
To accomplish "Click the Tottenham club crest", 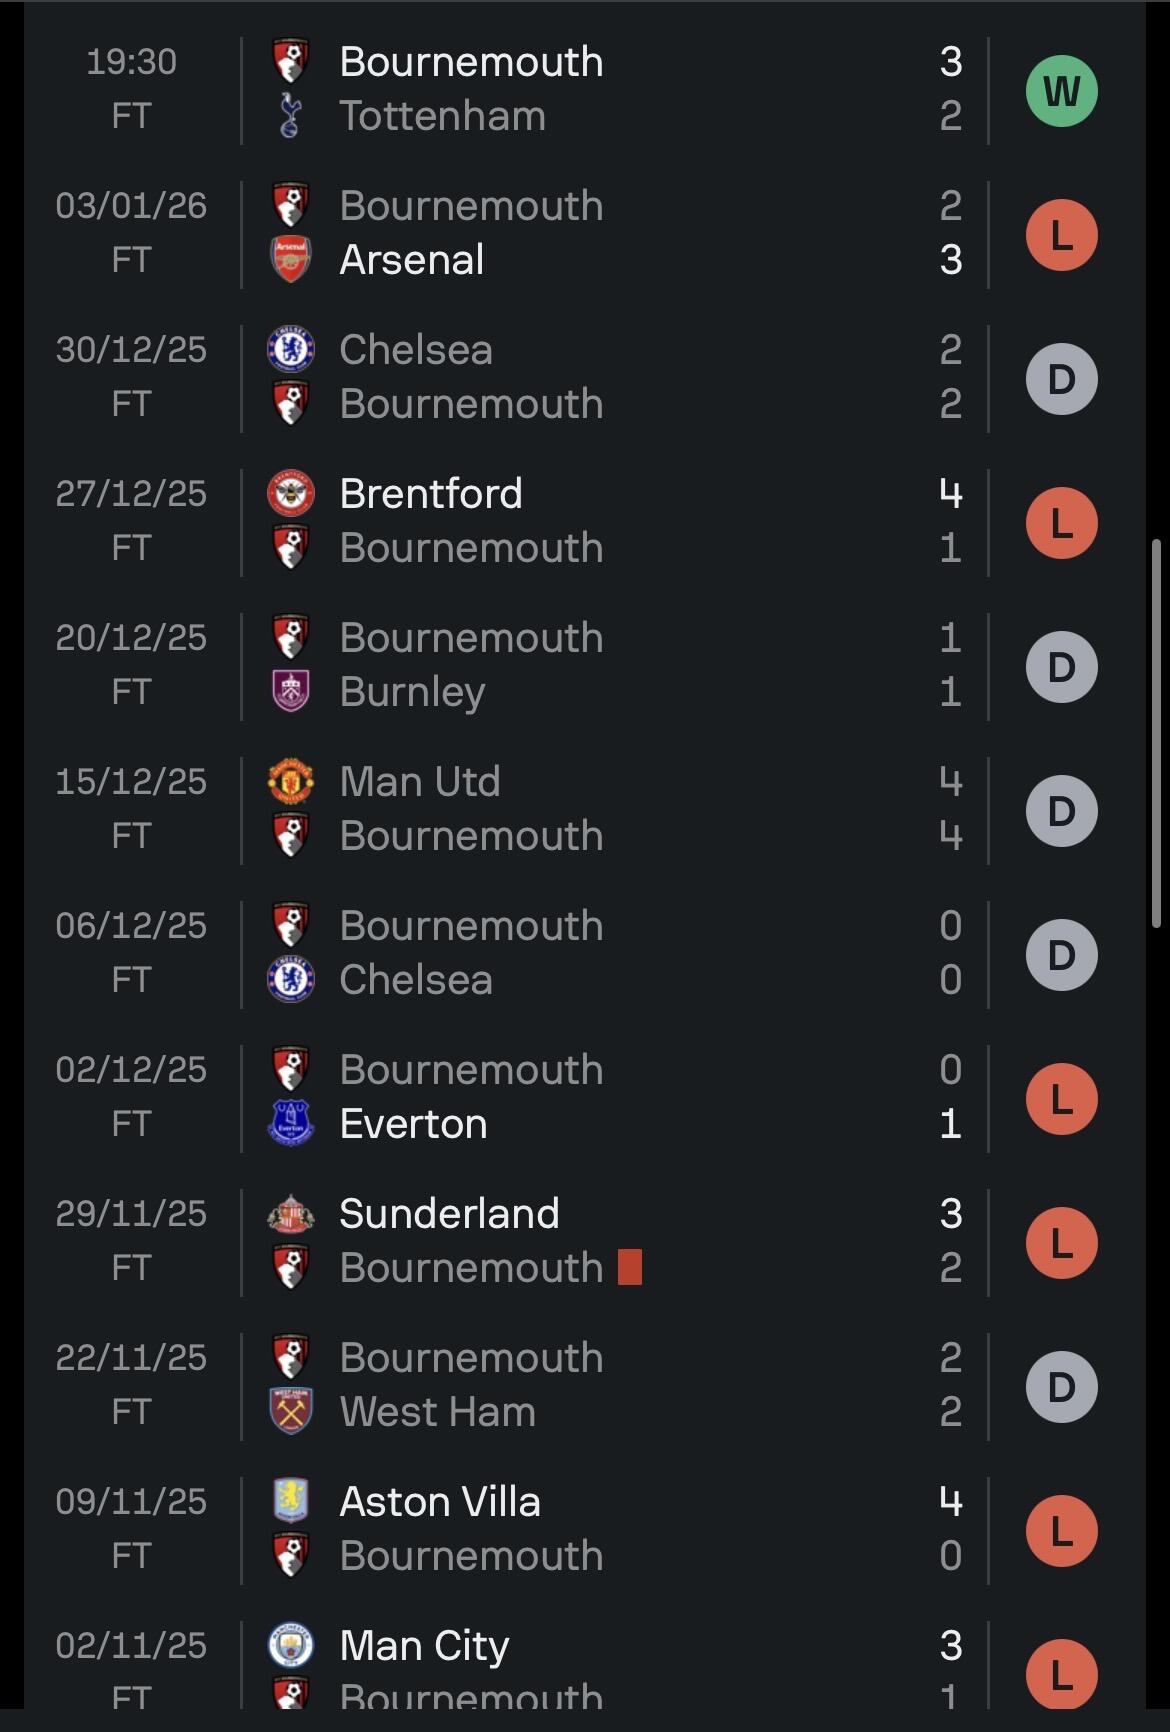I will pos(290,116).
